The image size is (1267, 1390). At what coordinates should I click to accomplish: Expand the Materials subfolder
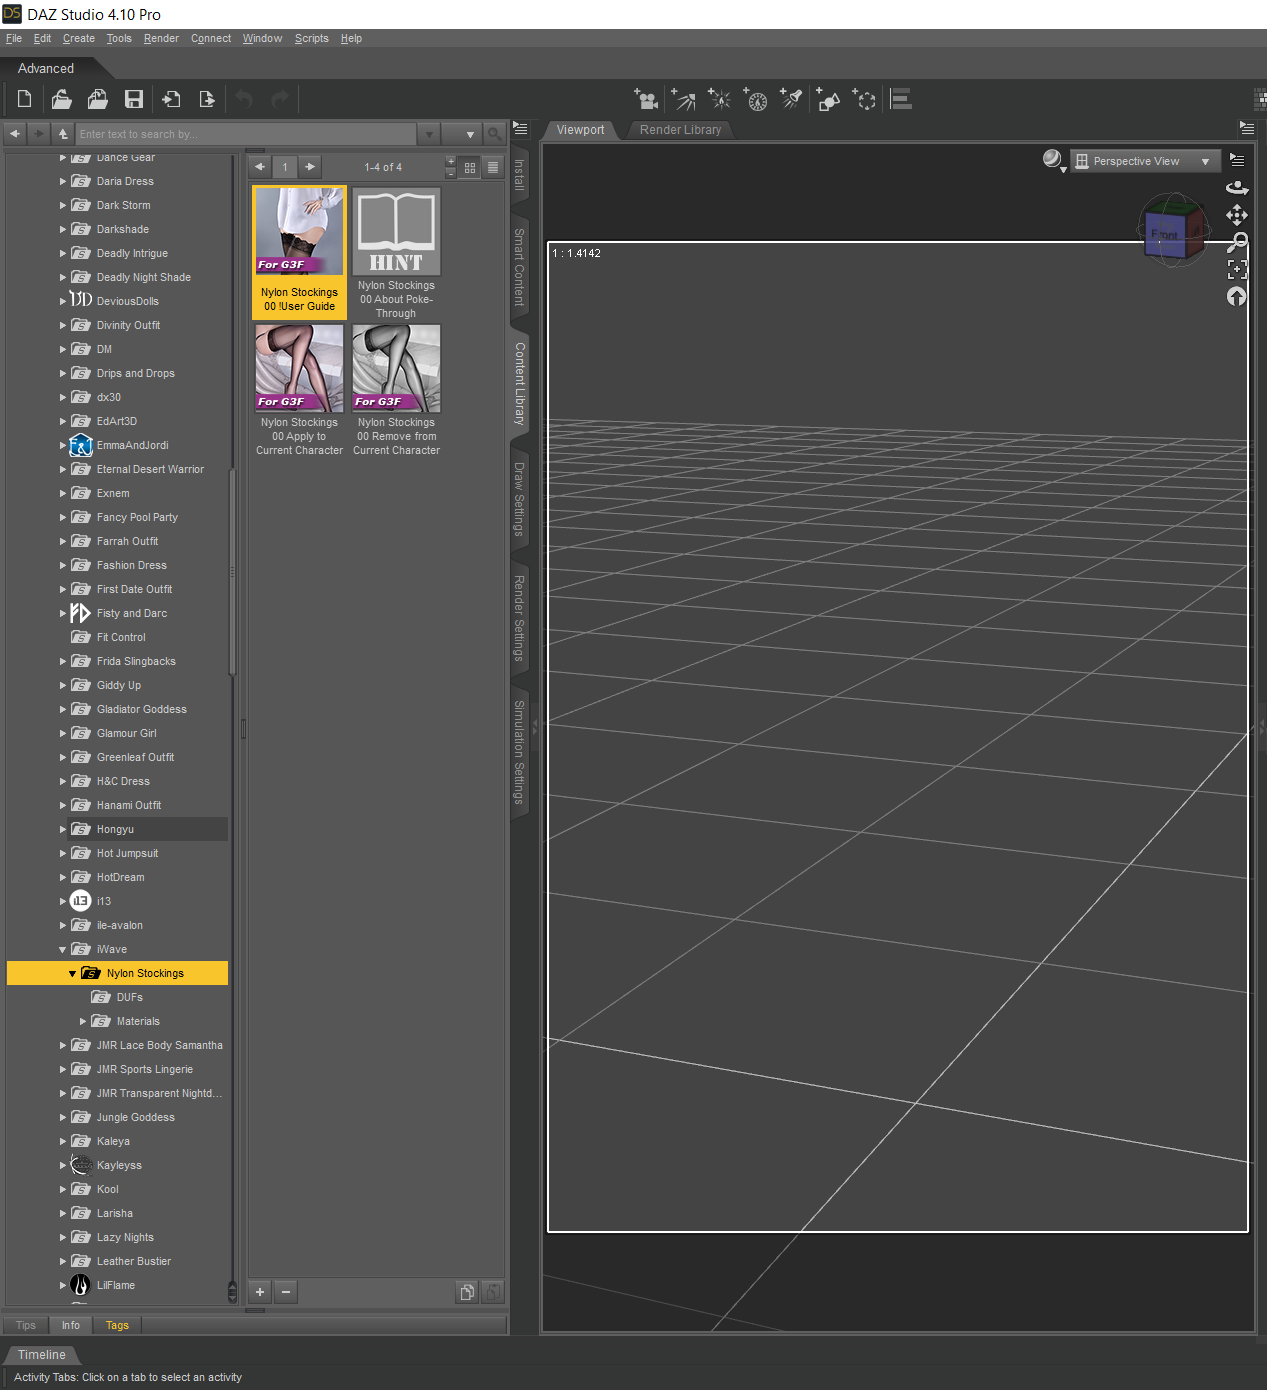(x=82, y=1022)
